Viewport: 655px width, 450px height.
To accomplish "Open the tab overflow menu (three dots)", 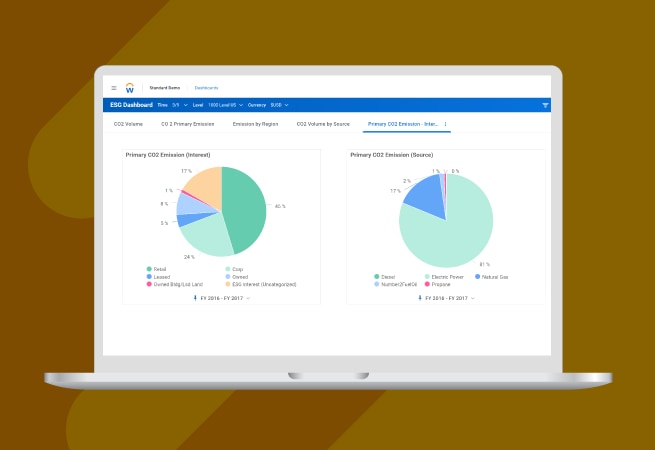I will click(x=446, y=124).
